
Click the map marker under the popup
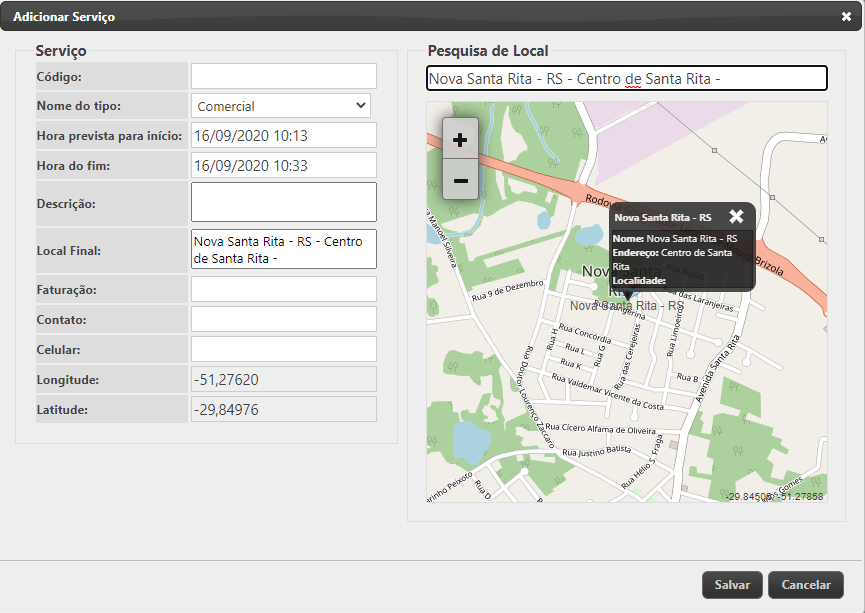(628, 295)
